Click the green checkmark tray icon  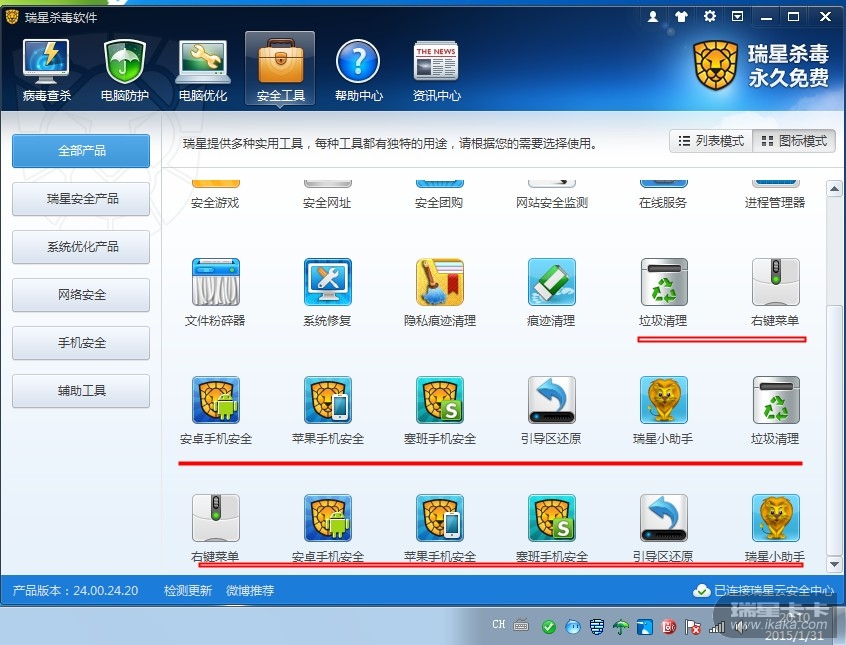coord(549,627)
